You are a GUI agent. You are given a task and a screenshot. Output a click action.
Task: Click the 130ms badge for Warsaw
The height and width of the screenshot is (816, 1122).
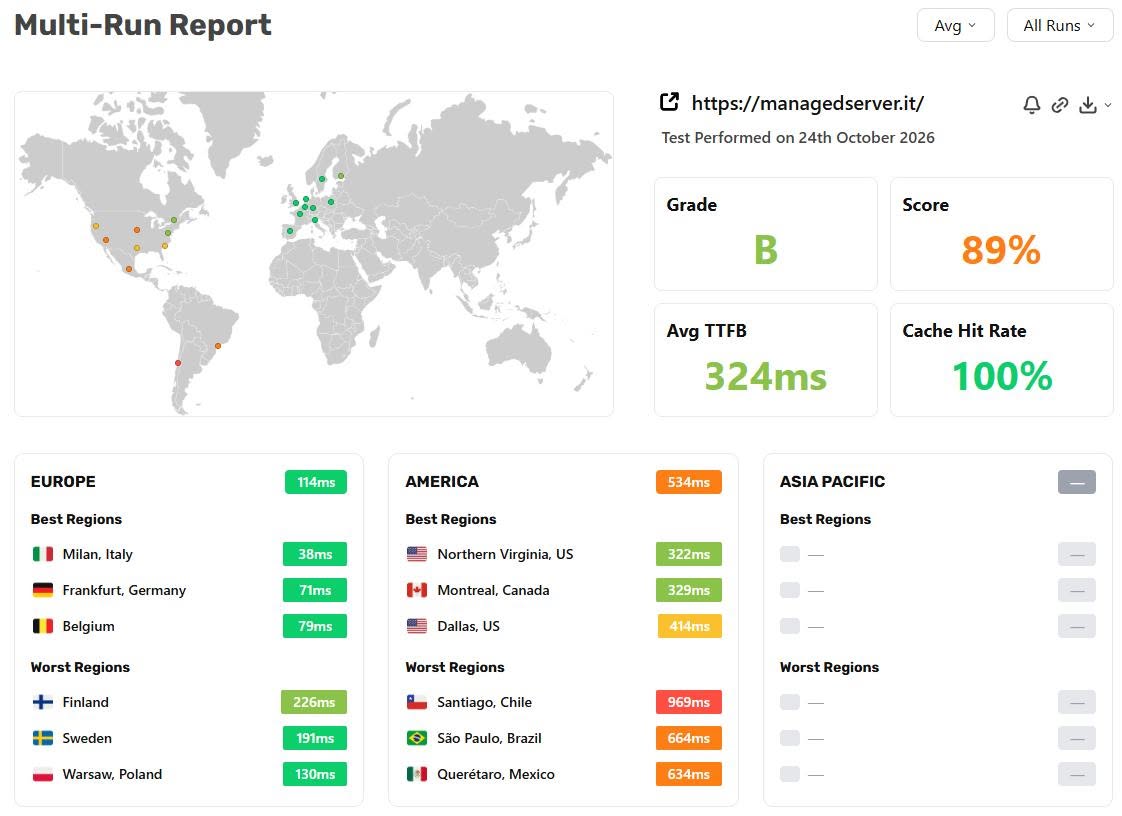coord(315,774)
